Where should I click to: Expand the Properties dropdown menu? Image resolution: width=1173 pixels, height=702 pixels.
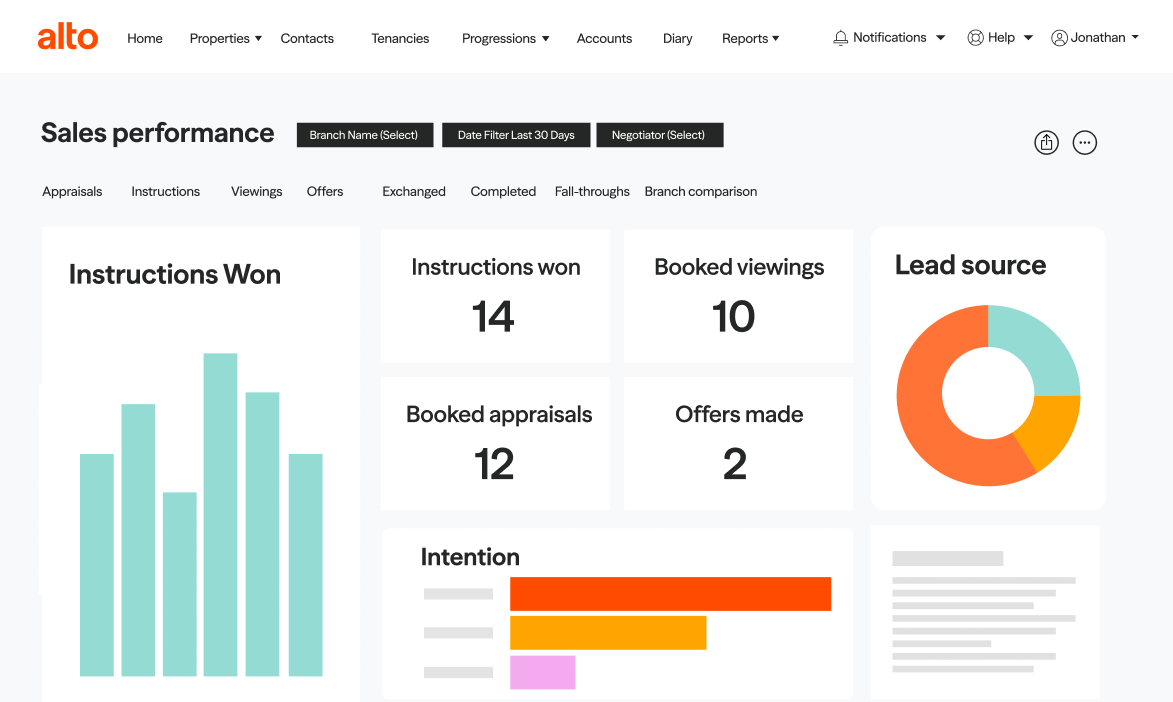point(225,38)
